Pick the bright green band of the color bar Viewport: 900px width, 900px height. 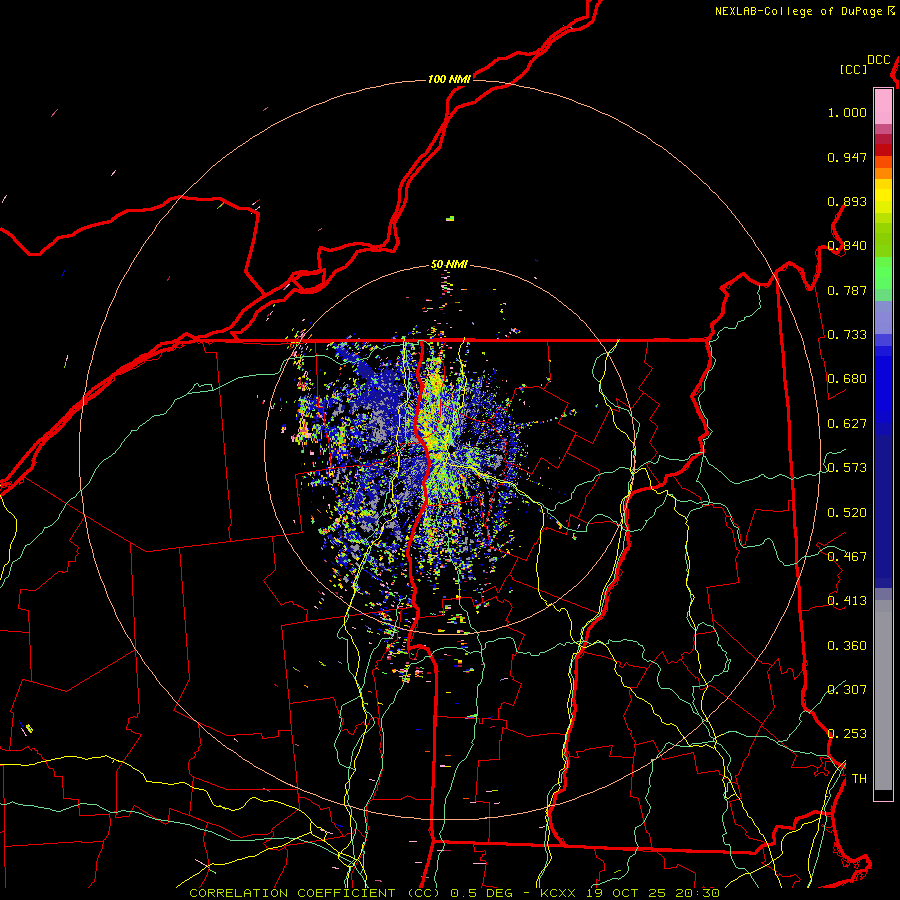(883, 273)
